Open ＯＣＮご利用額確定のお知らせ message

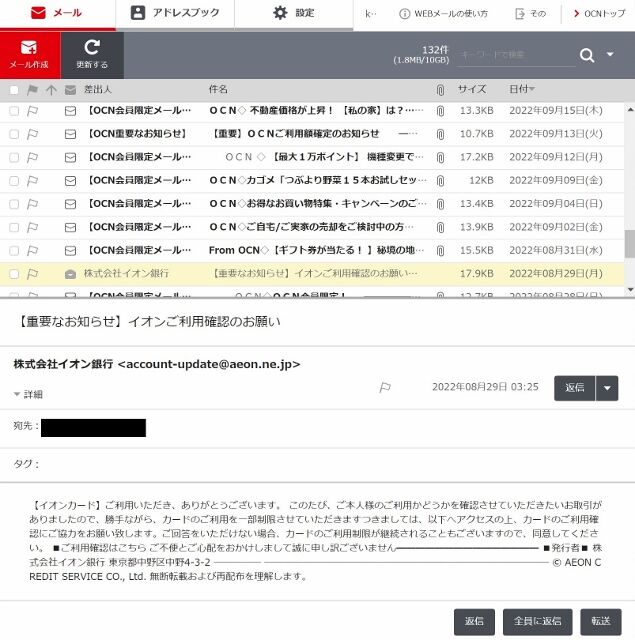coord(314,134)
